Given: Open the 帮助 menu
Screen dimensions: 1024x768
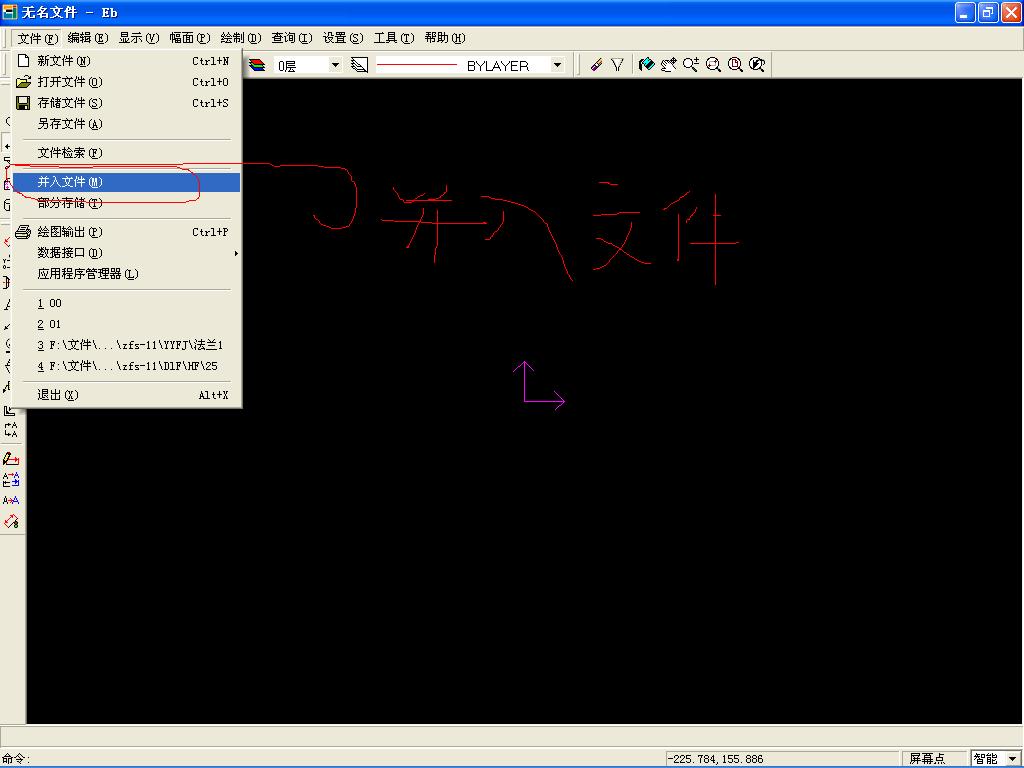Looking at the screenshot, I should [x=444, y=38].
